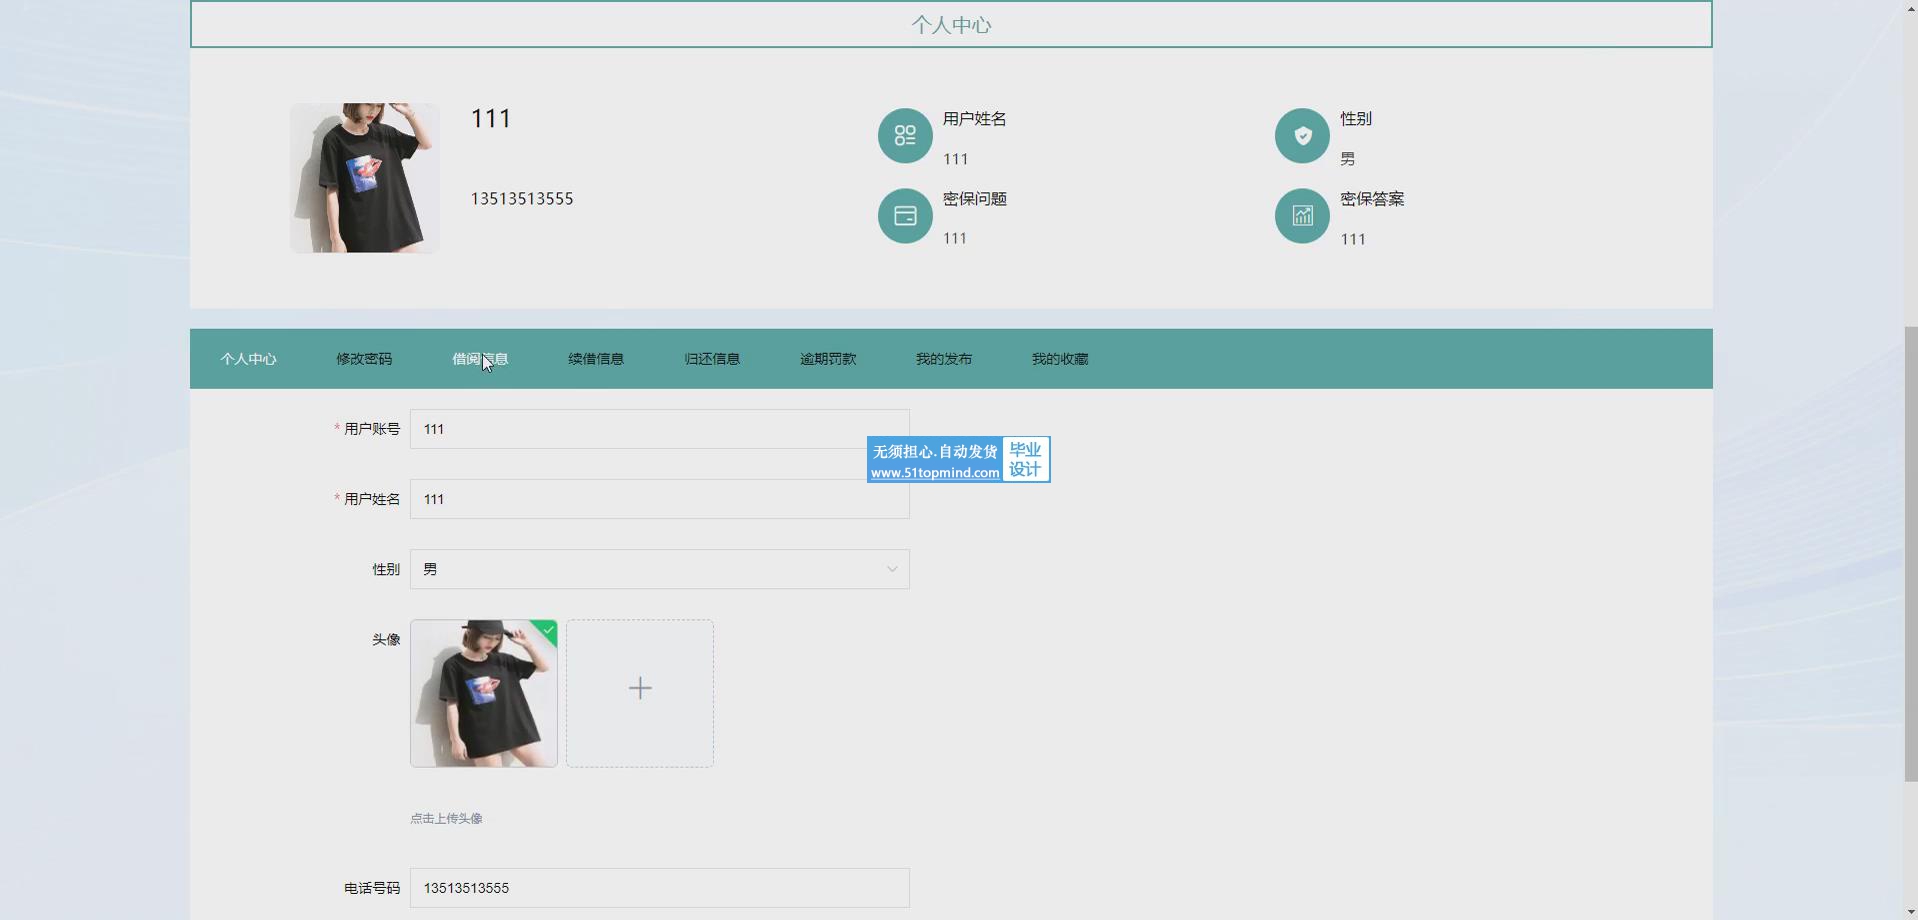The height and width of the screenshot is (920, 1918).
Task: Click the 男 value under 性别
Action: [x=1348, y=159]
